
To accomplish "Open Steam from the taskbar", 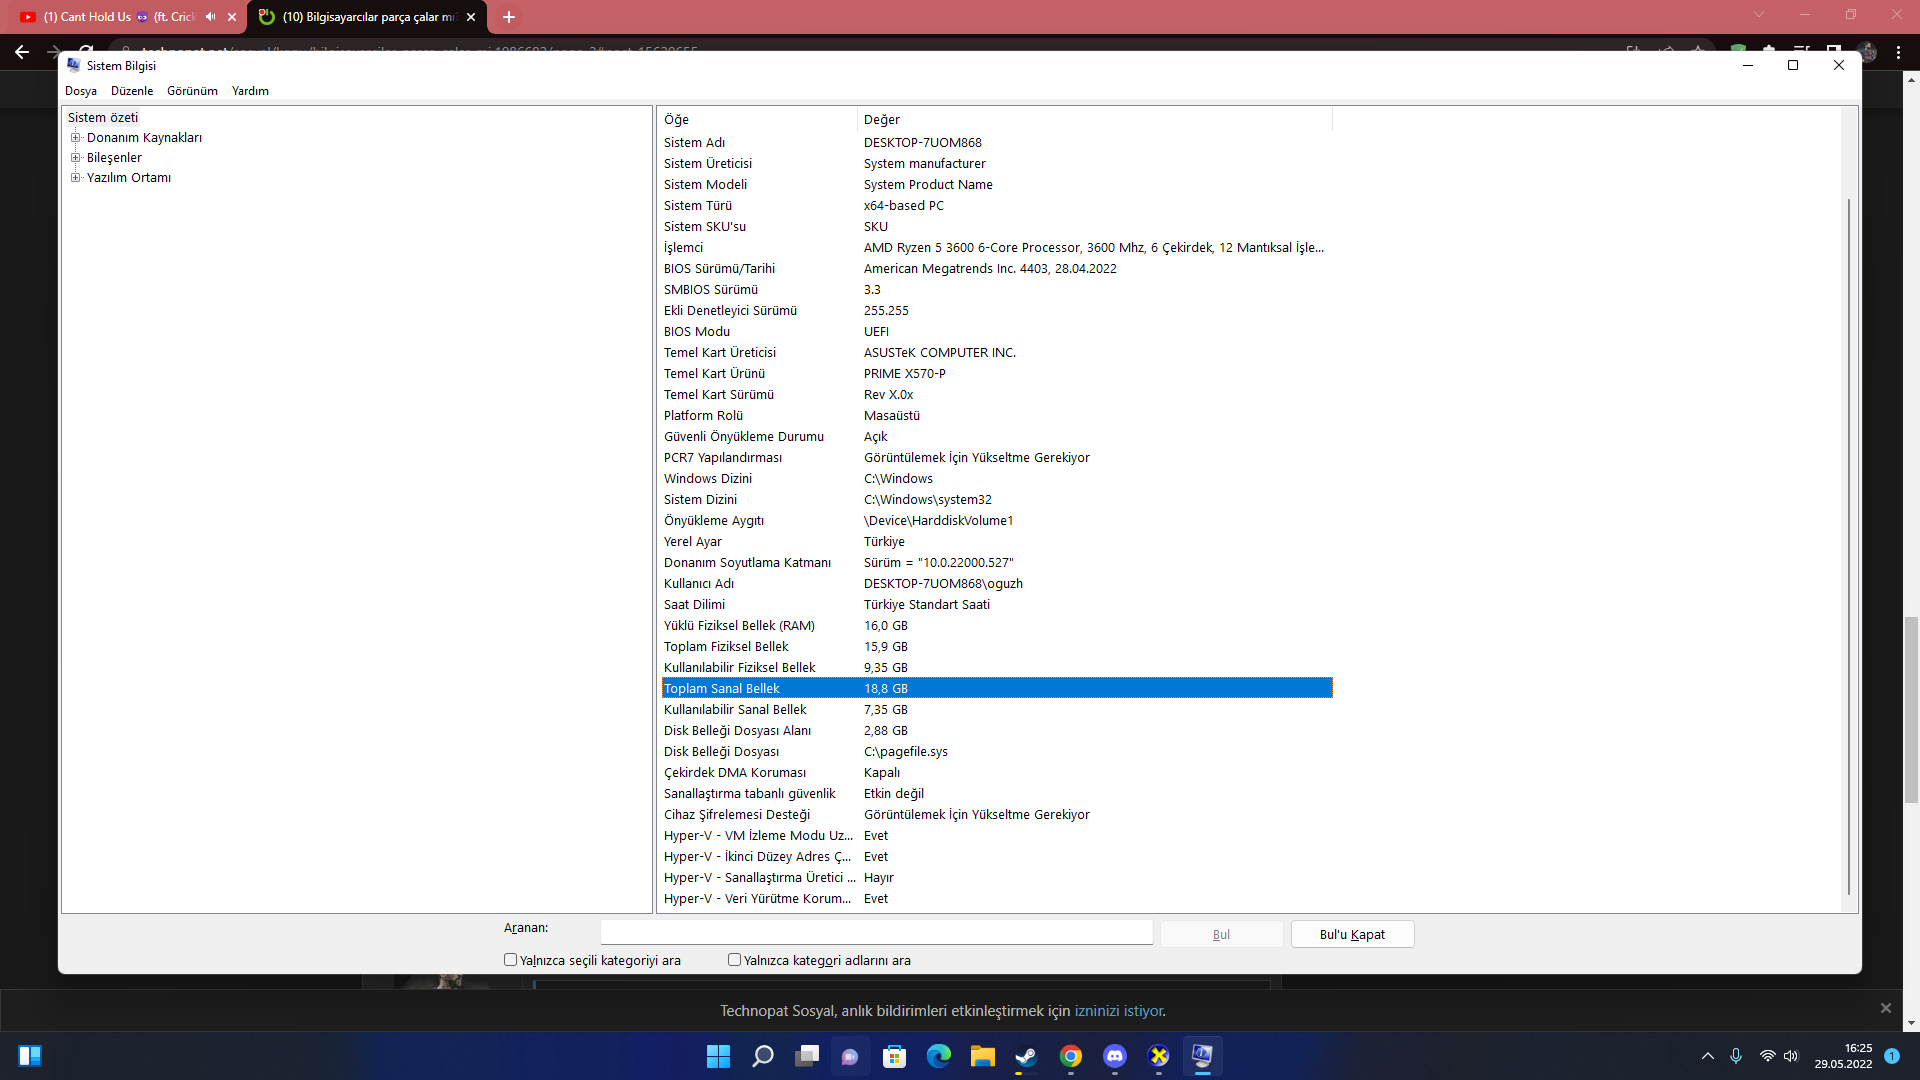I will 1026,1056.
